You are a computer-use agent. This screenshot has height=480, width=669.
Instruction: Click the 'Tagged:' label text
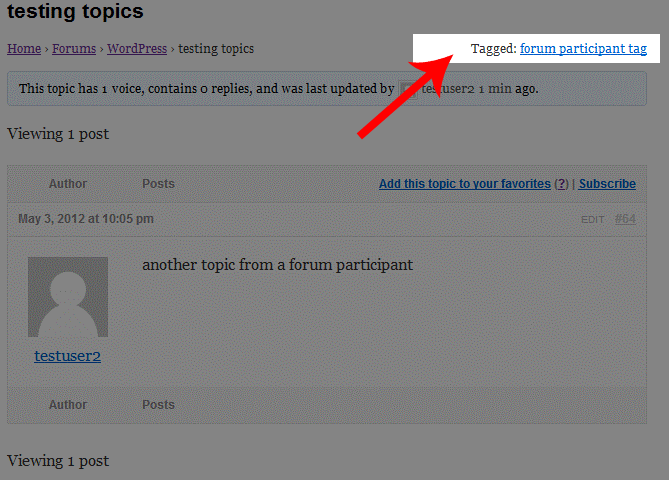(x=493, y=48)
